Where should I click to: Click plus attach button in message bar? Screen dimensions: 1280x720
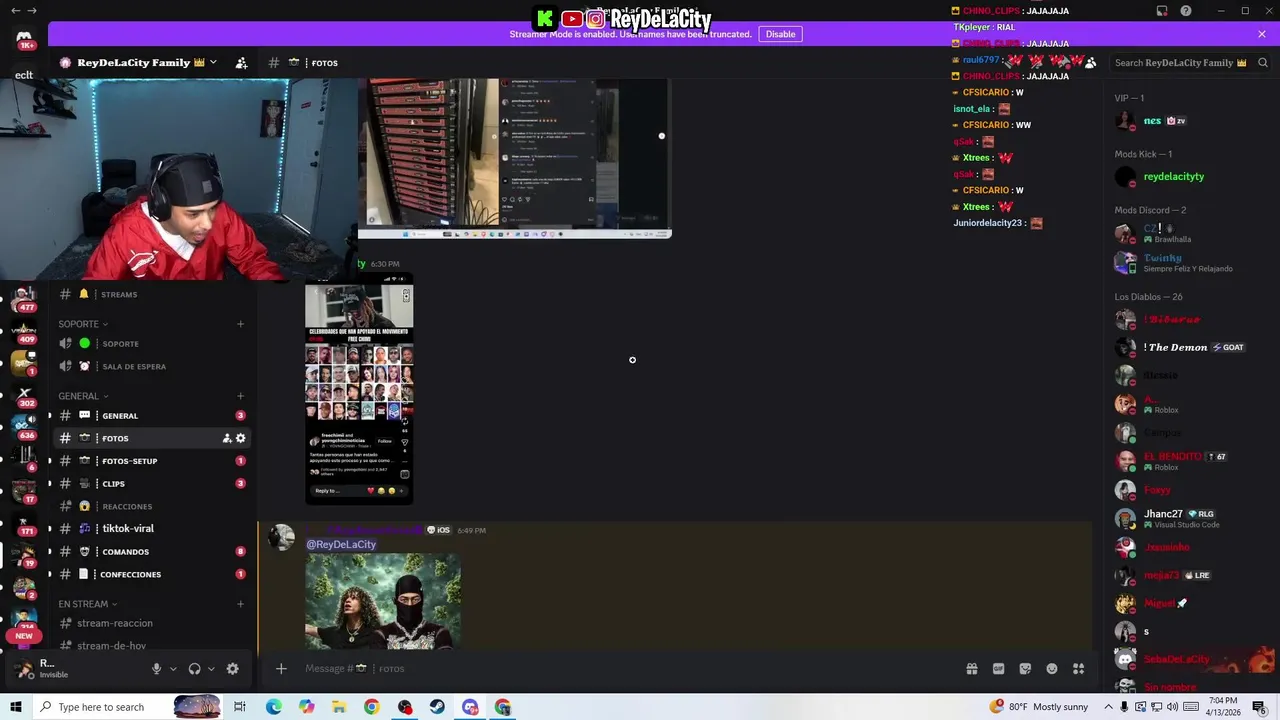[x=281, y=669]
